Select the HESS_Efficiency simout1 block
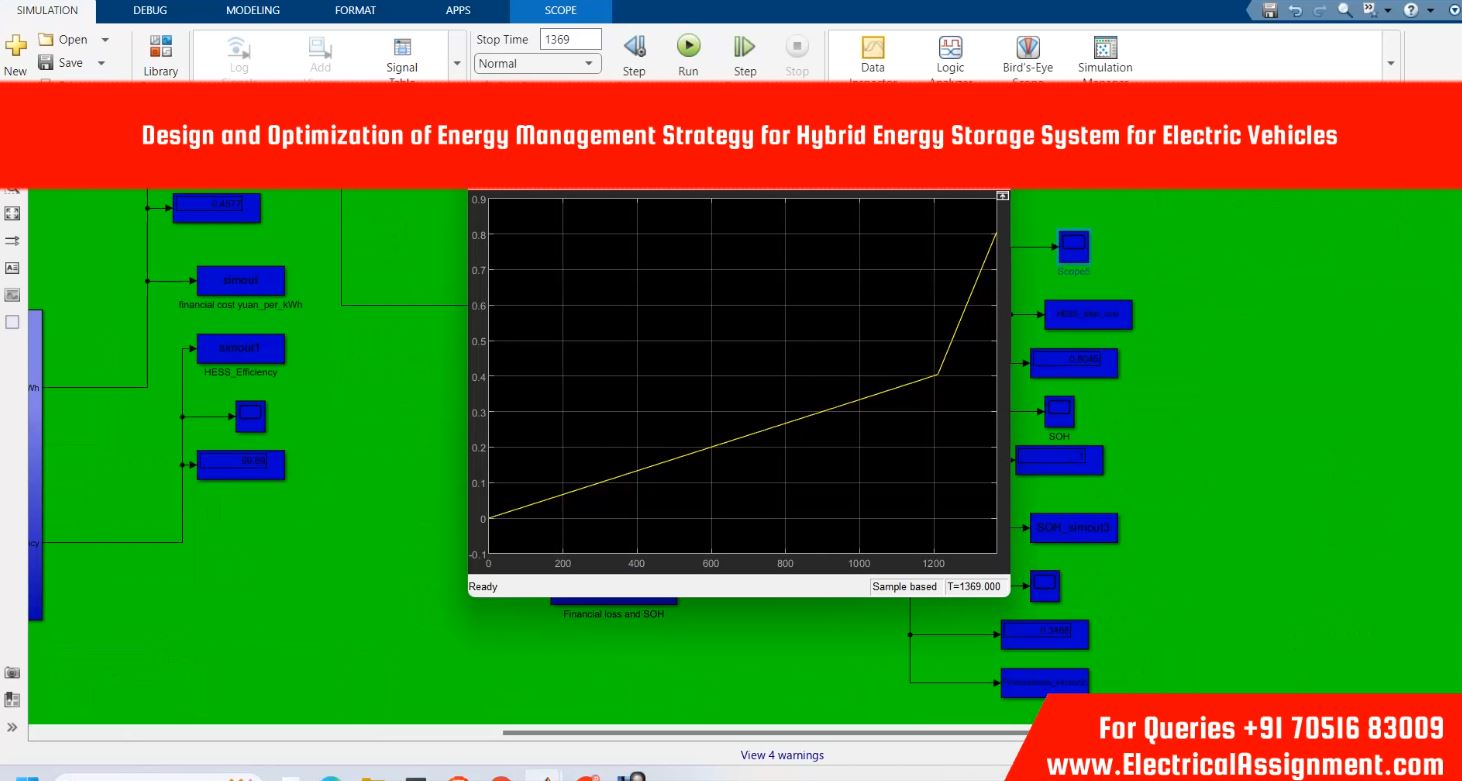Viewport: 1462px width, 781px height. tap(240, 348)
